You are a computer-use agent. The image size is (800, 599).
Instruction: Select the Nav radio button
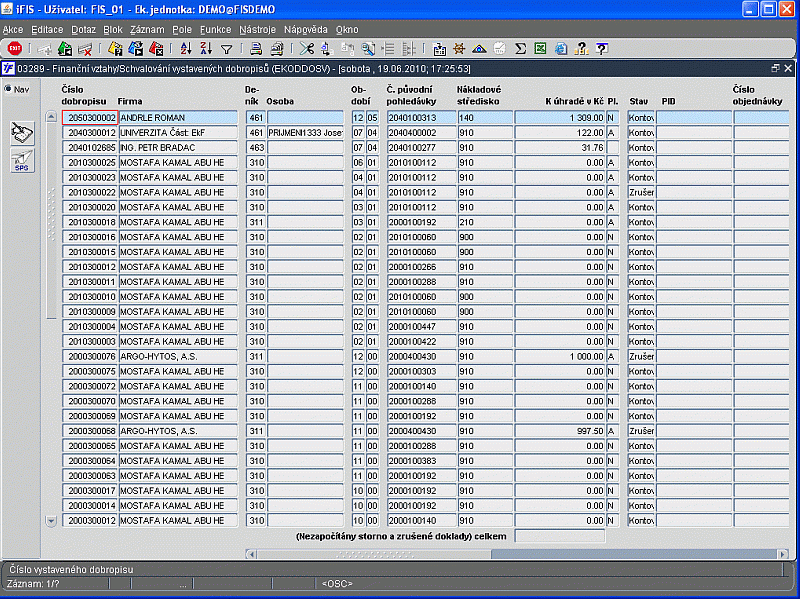8,89
